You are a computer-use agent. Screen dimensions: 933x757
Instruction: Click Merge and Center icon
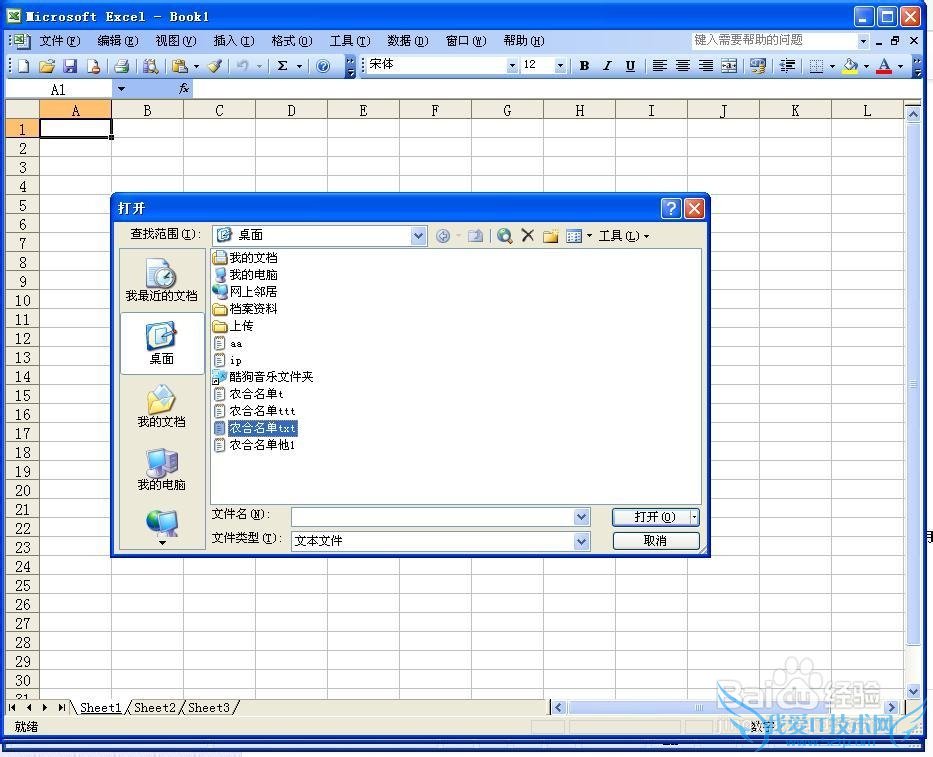click(x=729, y=66)
